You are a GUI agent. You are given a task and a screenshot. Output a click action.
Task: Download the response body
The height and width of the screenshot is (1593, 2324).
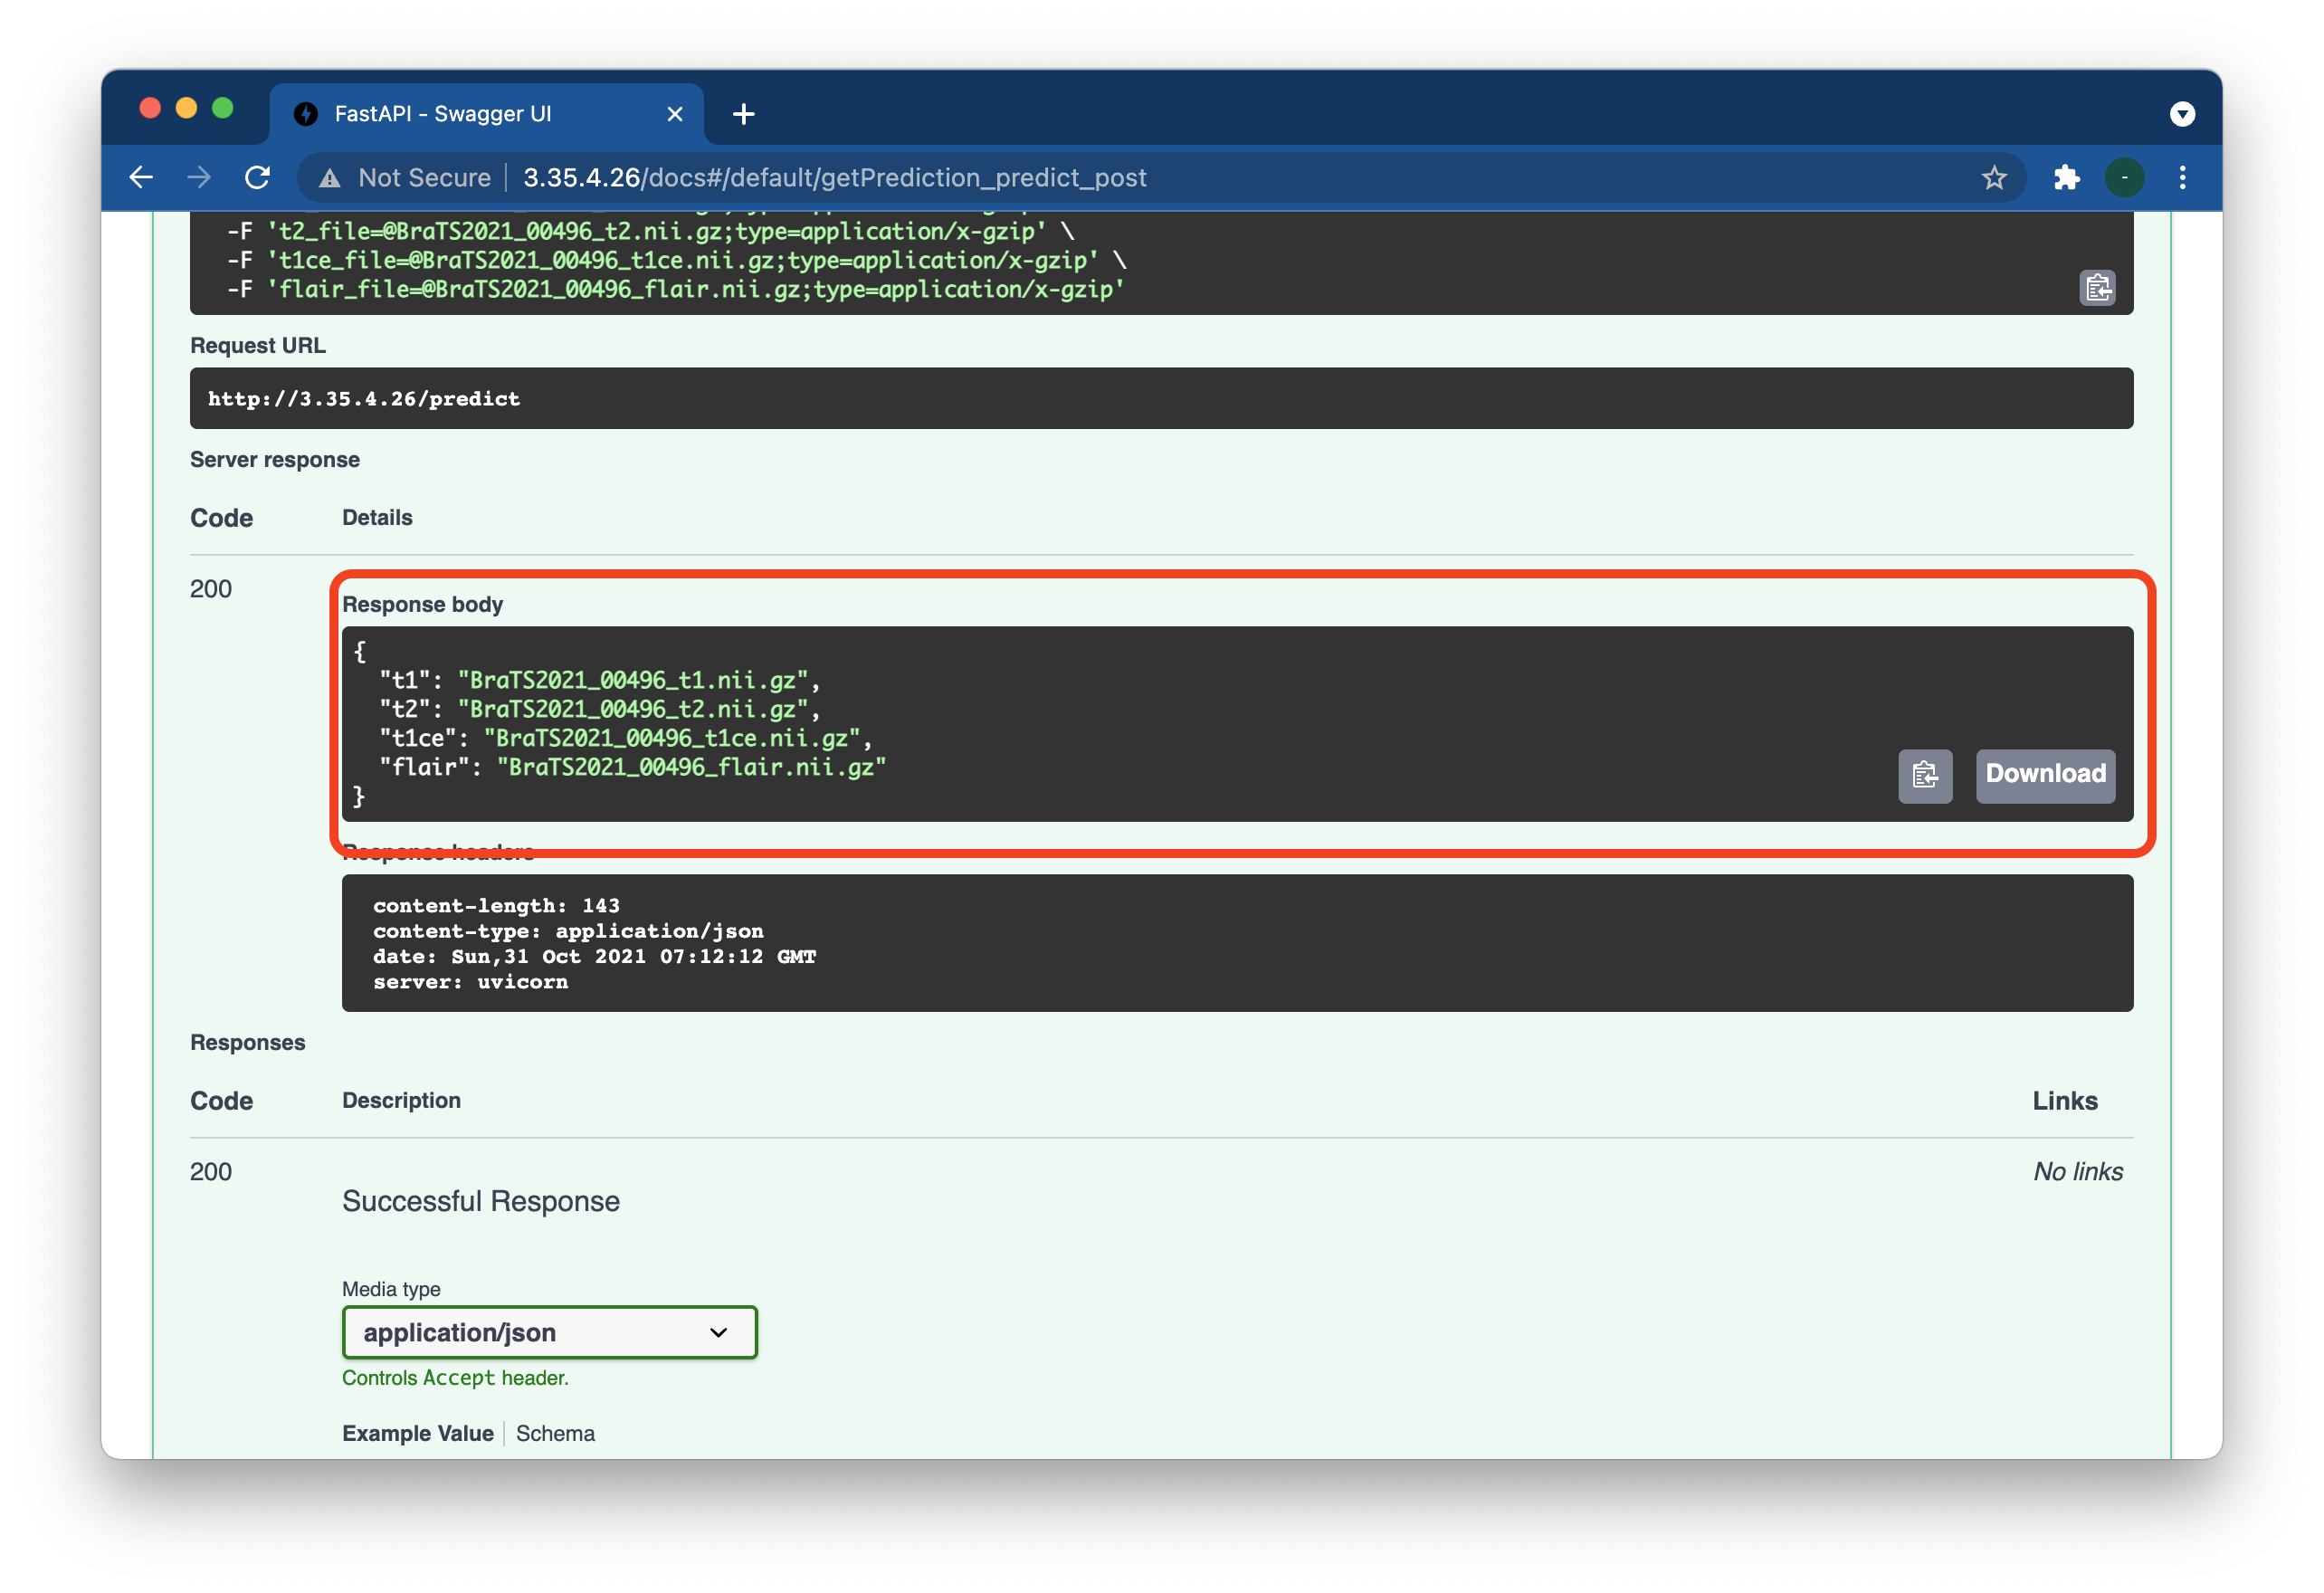(2044, 775)
